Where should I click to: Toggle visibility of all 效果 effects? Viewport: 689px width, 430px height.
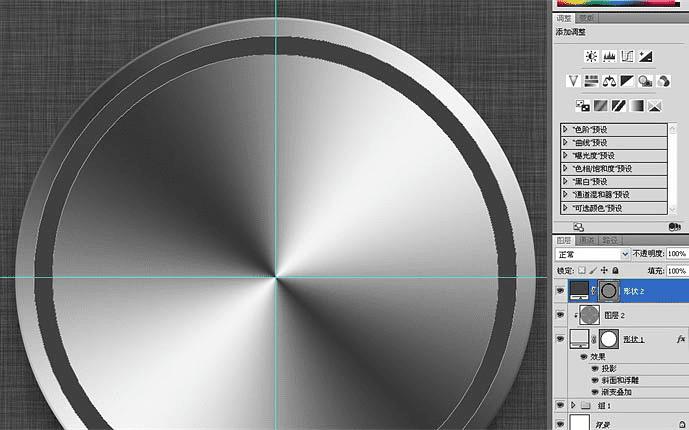pos(584,357)
